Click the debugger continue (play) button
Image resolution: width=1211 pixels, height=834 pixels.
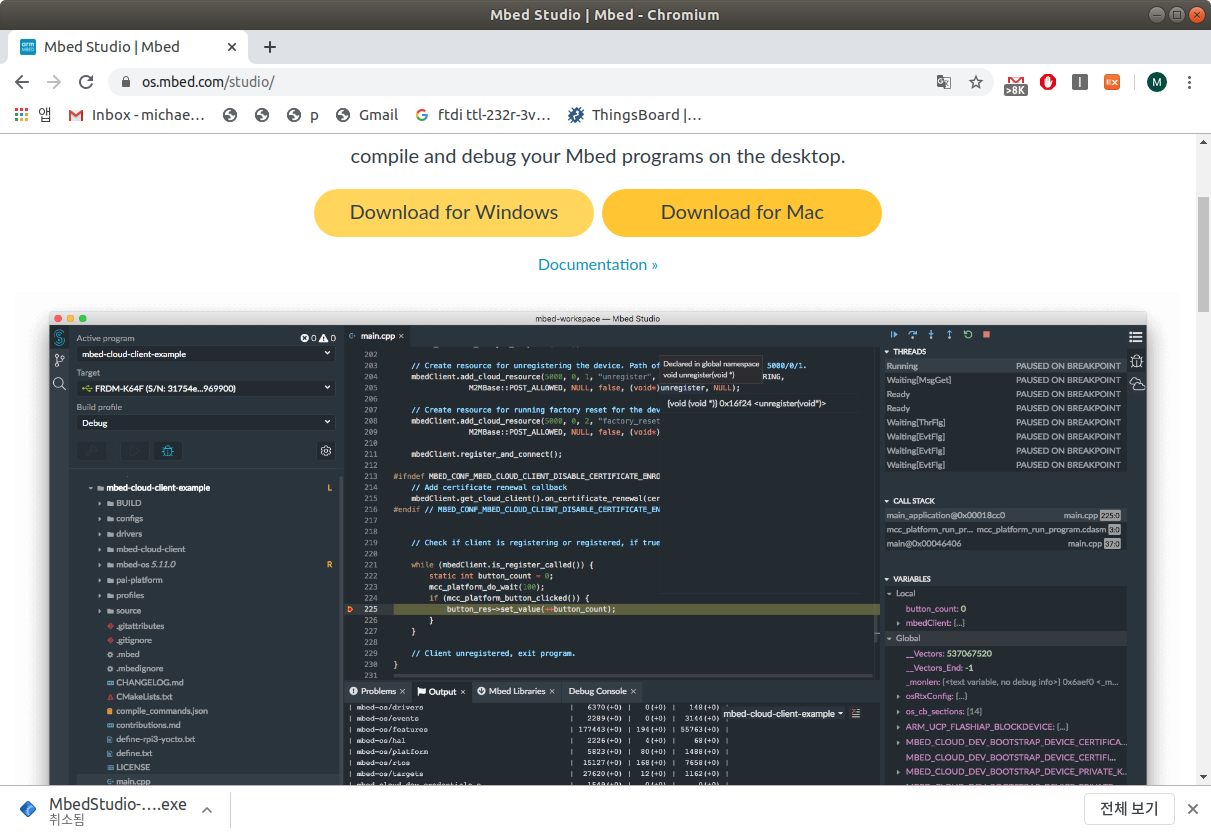point(894,334)
